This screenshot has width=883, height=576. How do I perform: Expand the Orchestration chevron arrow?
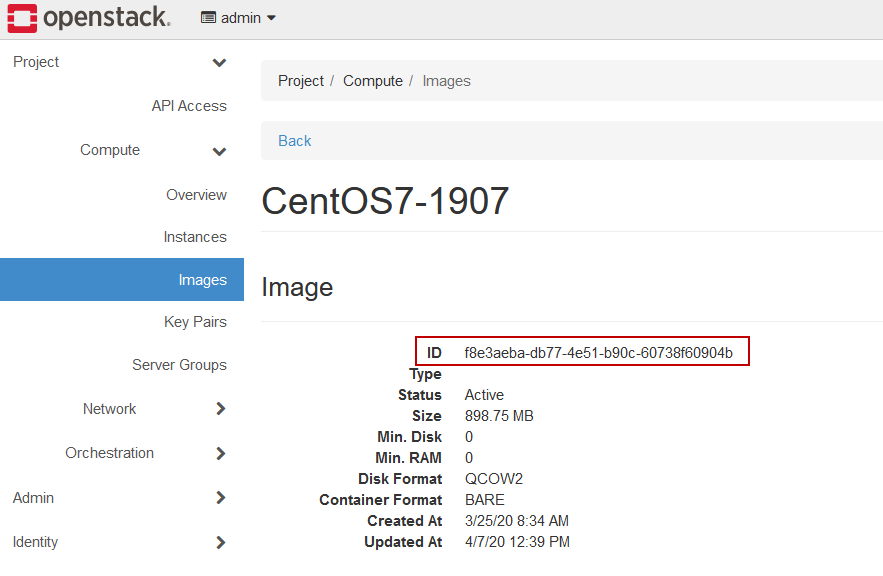(x=220, y=453)
